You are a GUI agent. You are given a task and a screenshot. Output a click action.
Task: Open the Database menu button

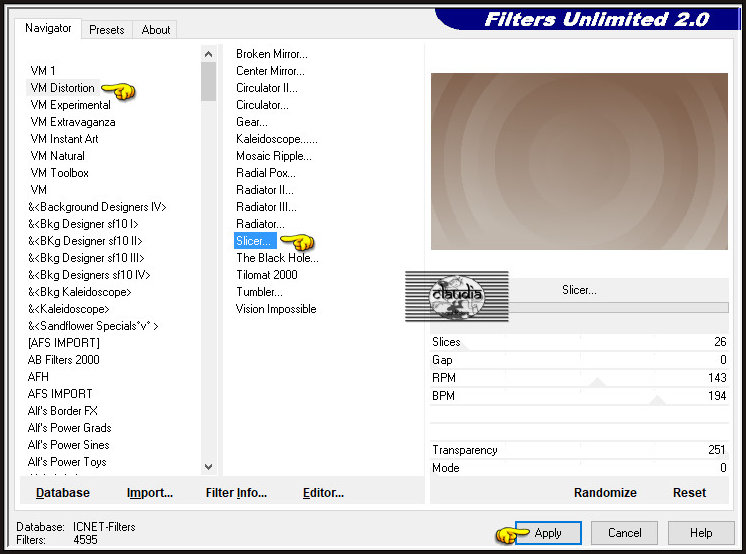(63, 493)
